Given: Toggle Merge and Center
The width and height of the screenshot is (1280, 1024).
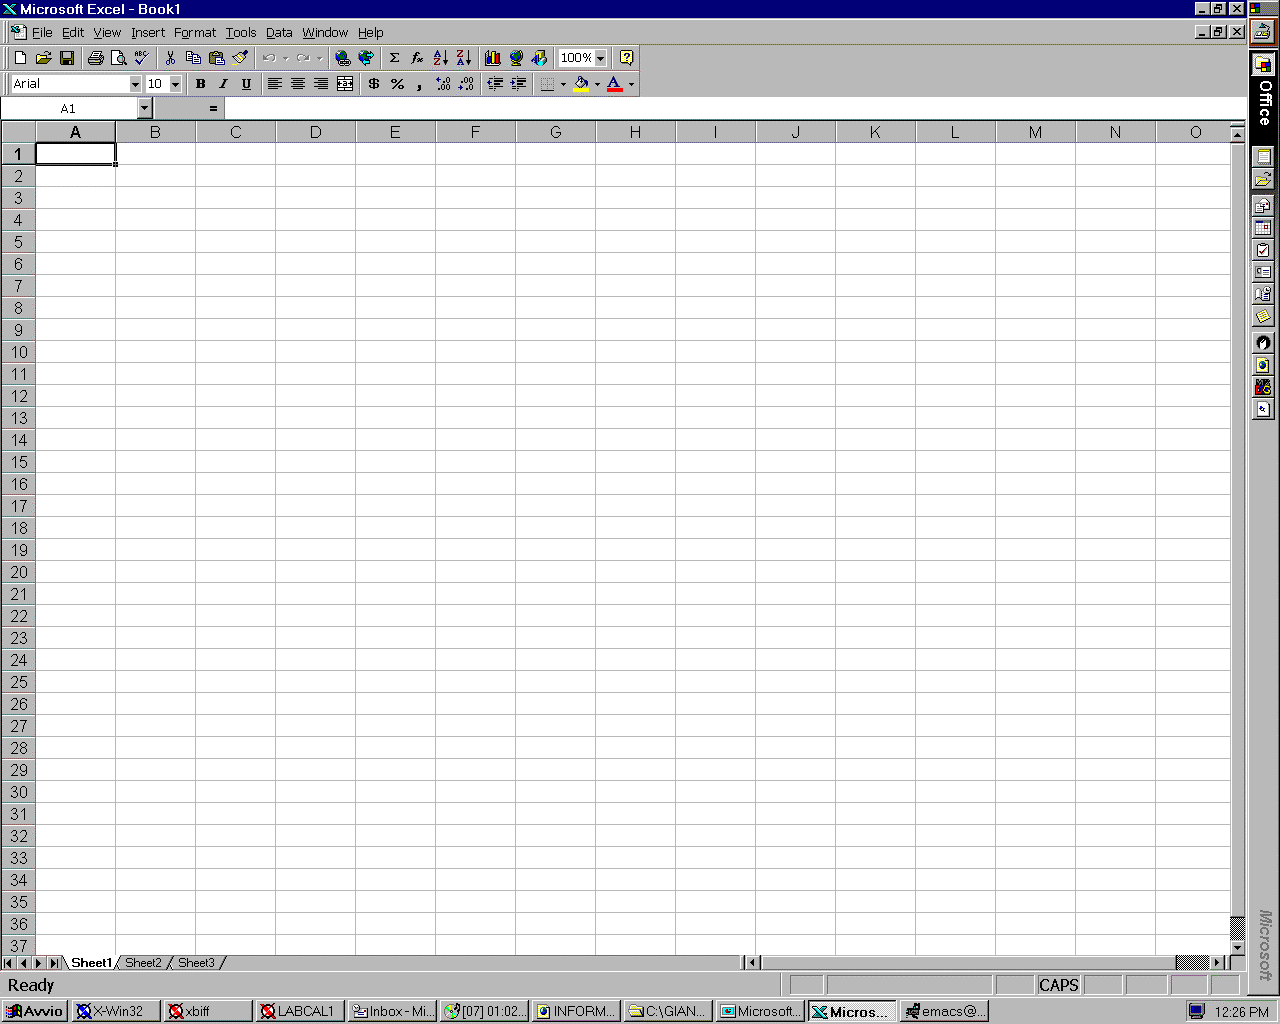Looking at the screenshot, I should 345,84.
